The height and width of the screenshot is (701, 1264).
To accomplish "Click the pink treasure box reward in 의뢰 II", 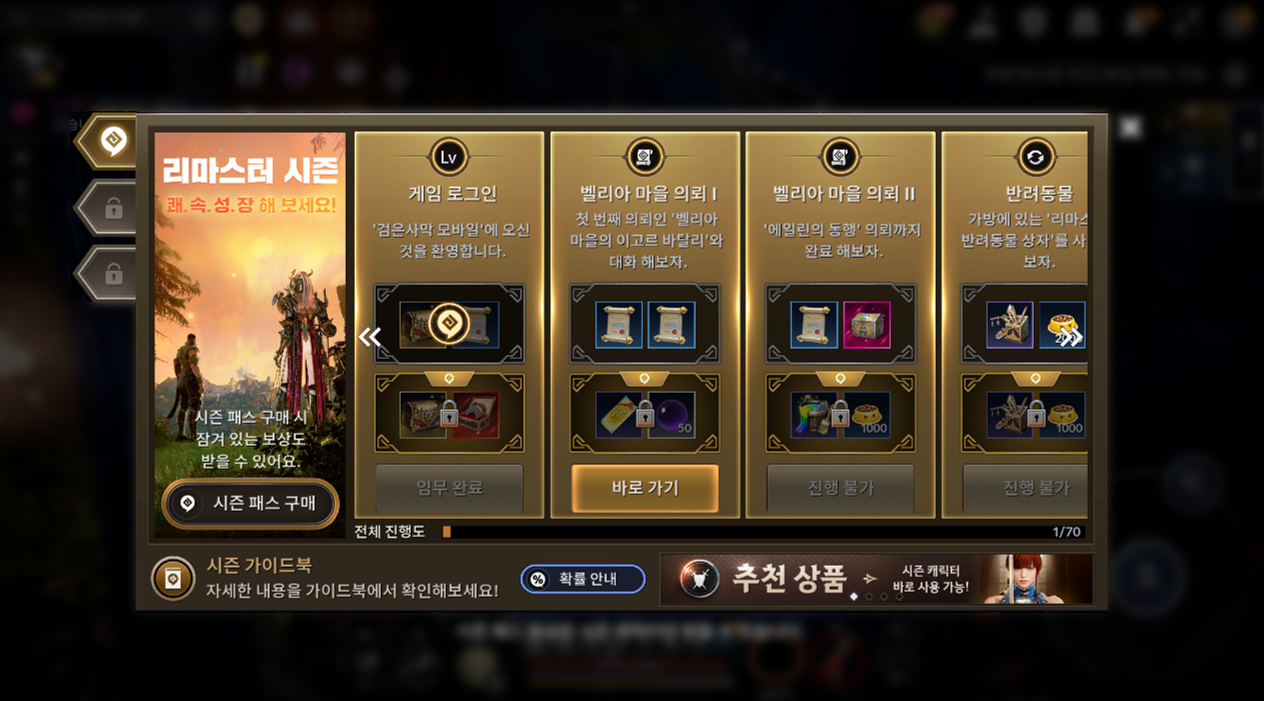I will pos(867,325).
